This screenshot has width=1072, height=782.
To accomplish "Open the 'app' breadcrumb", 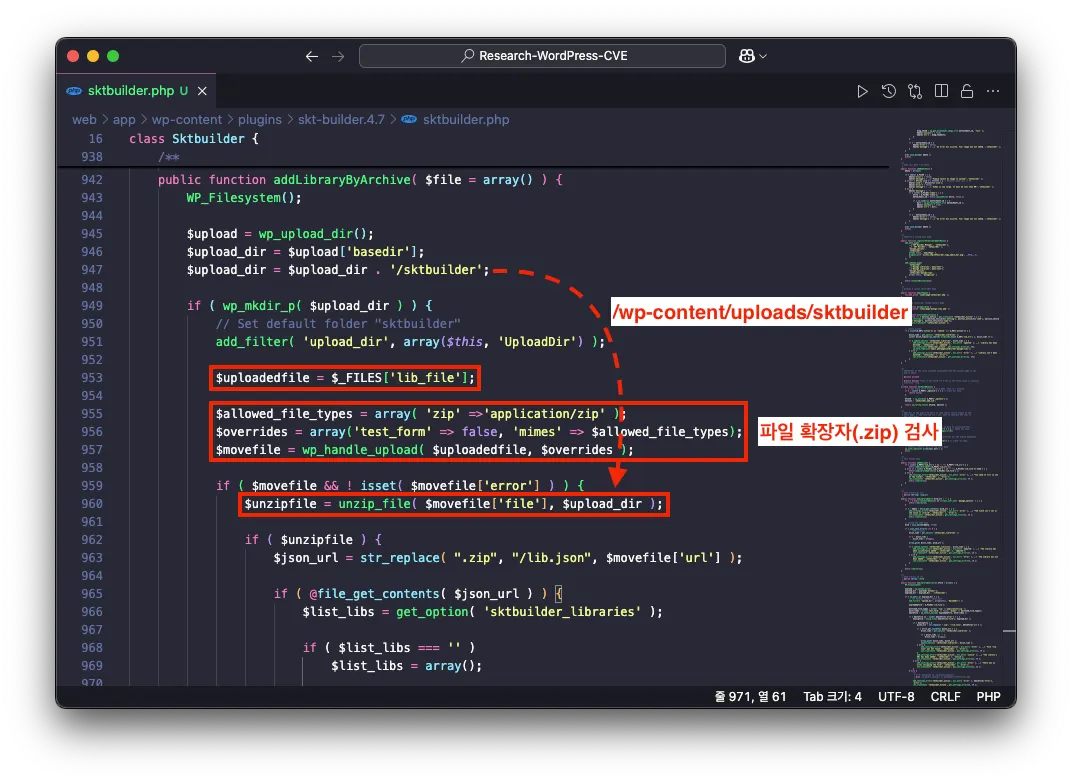I will [x=124, y=120].
